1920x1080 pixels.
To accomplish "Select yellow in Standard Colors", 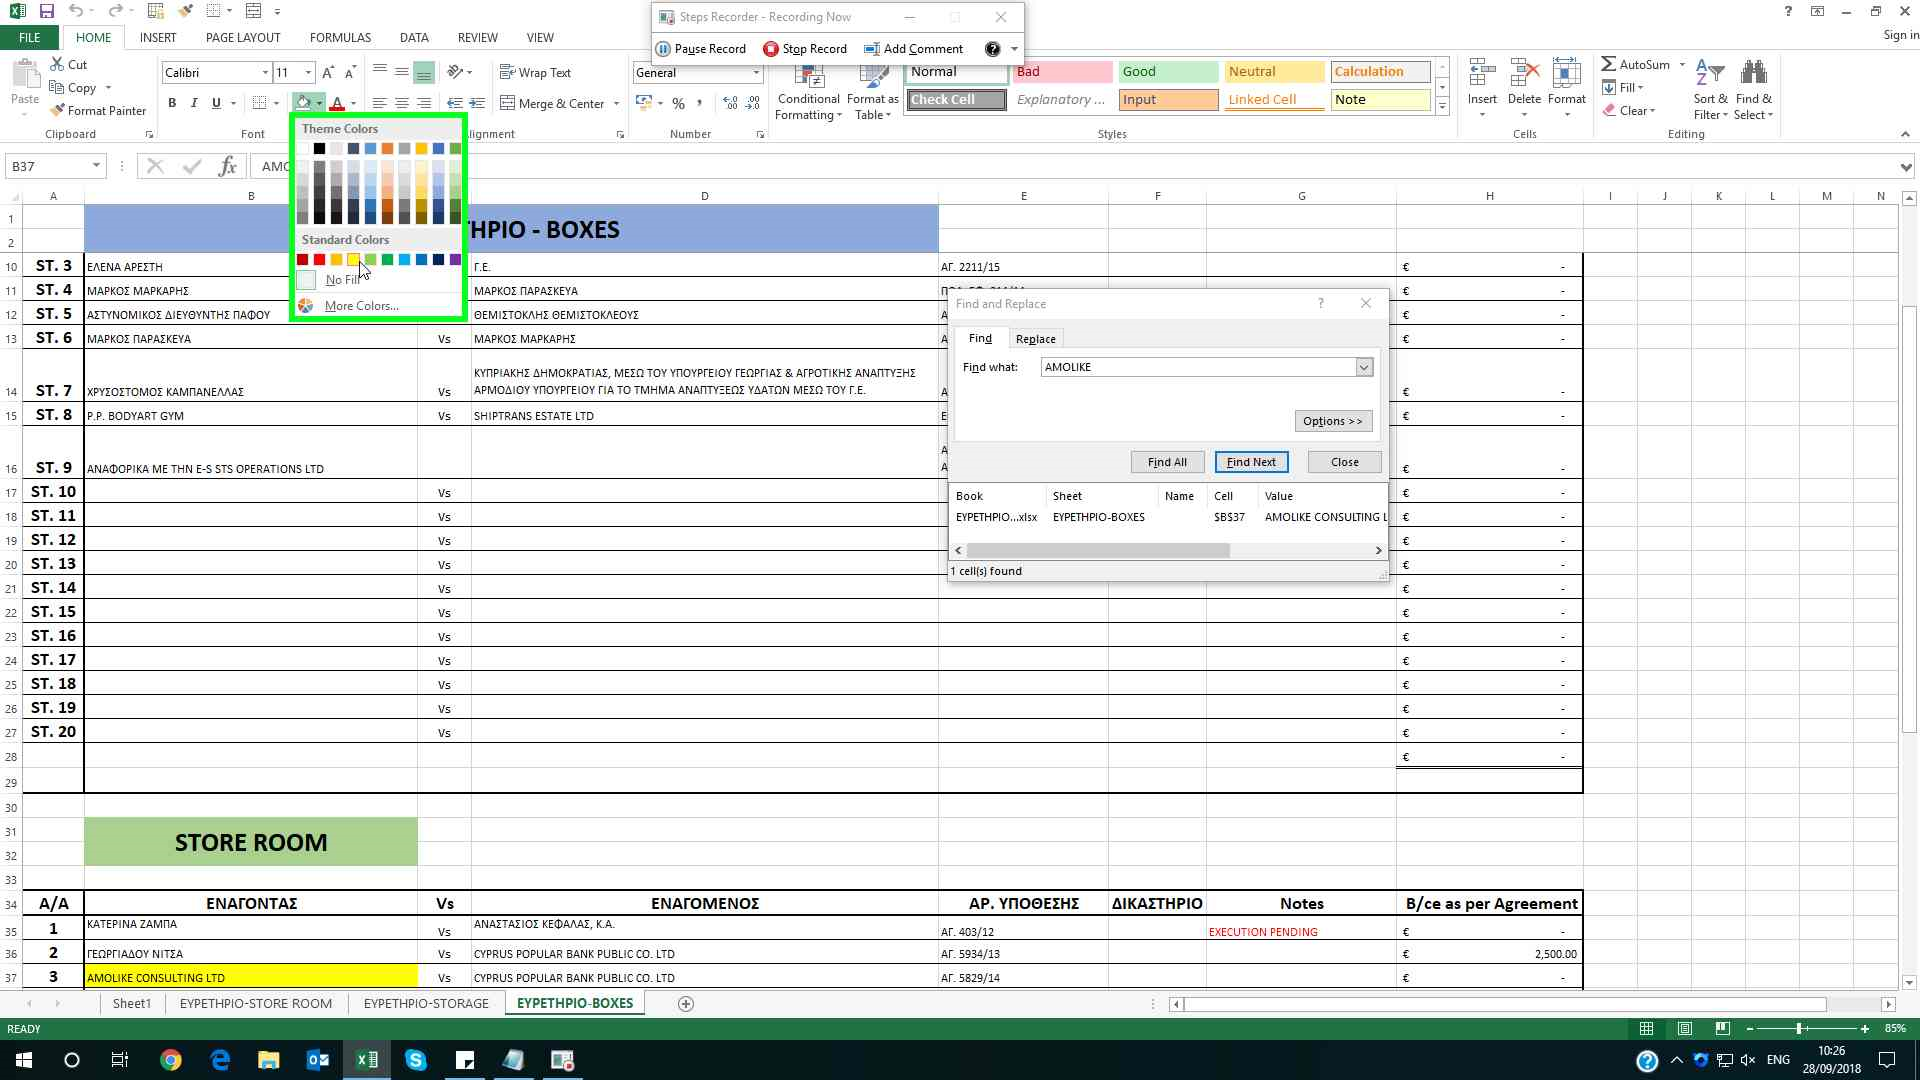I will pyautogui.click(x=353, y=260).
